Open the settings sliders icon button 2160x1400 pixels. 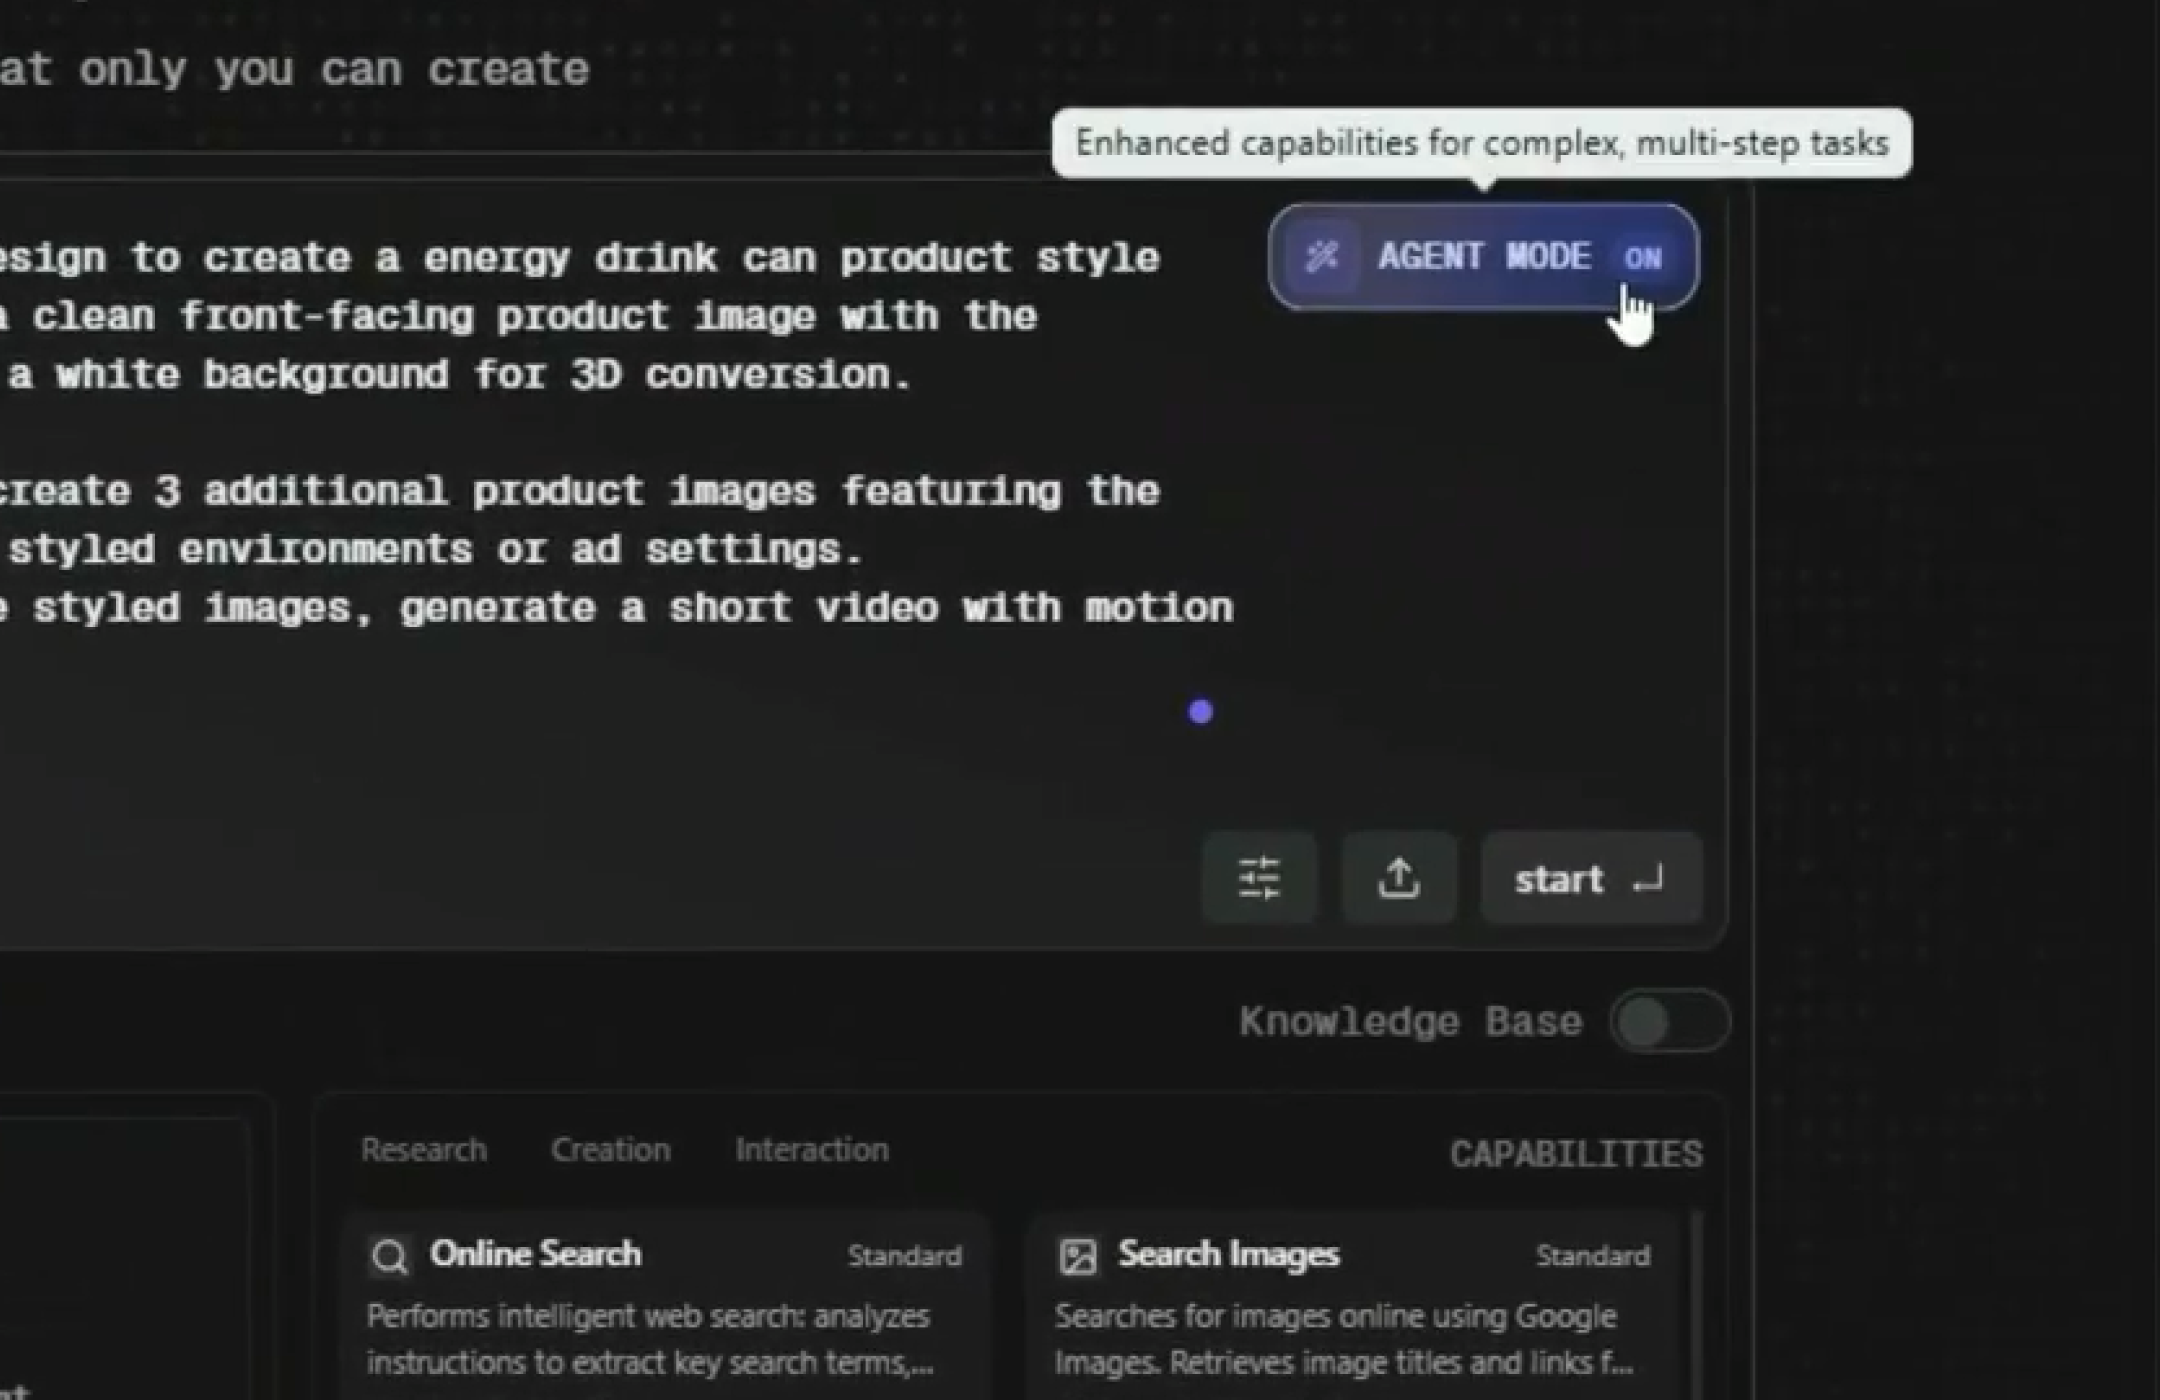coord(1259,878)
